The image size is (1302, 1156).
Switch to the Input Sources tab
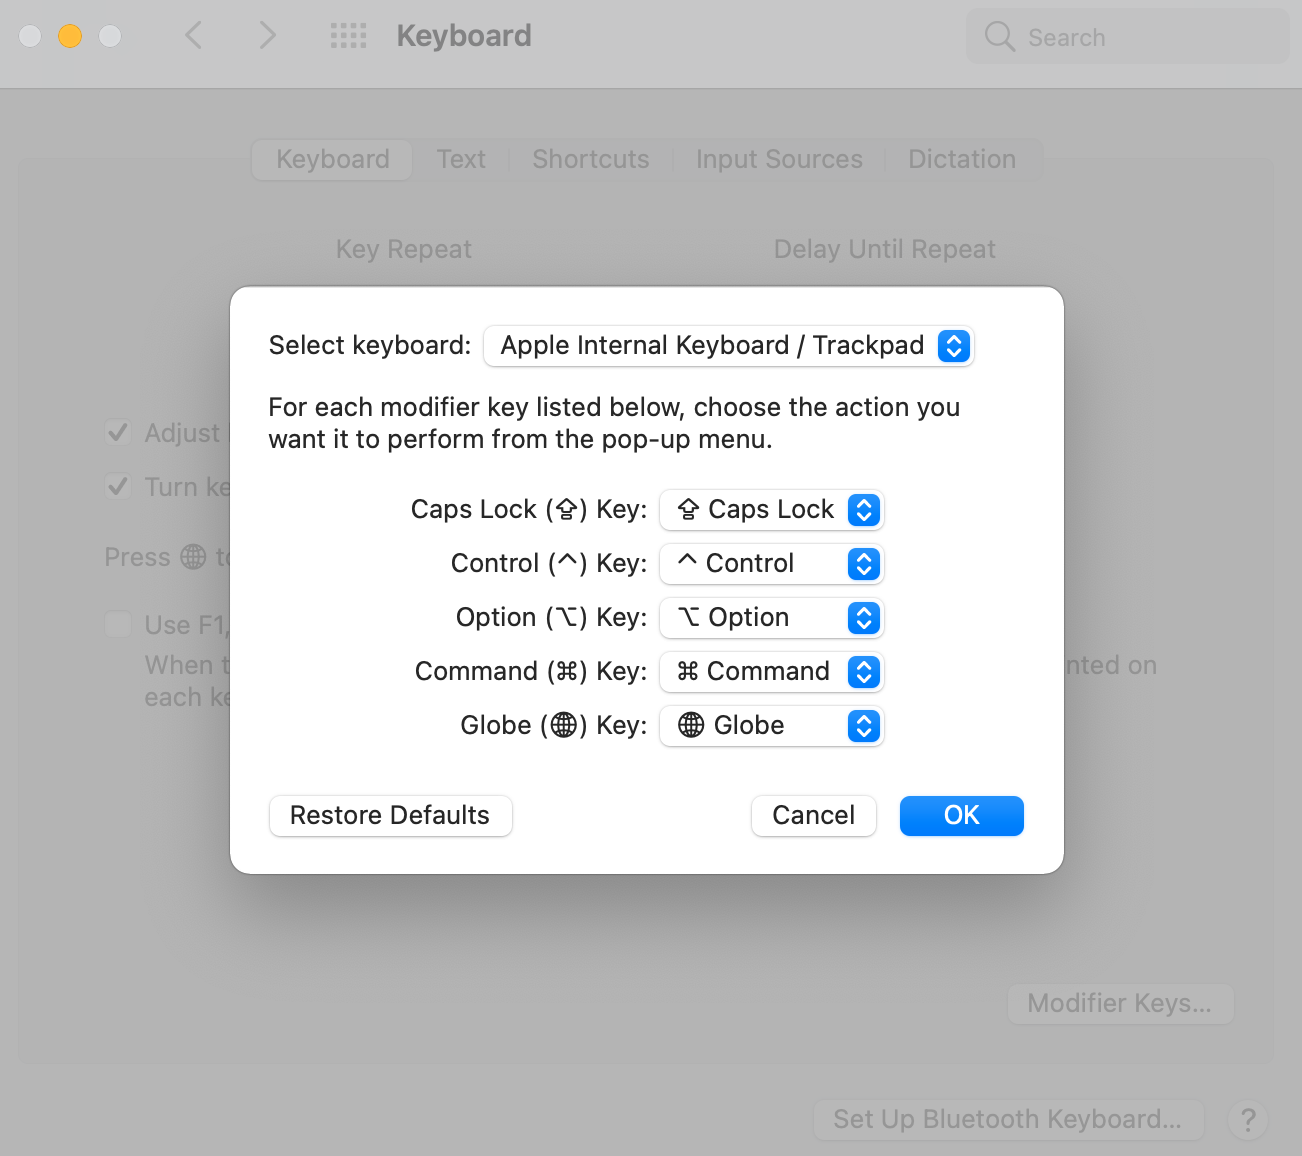[779, 160]
